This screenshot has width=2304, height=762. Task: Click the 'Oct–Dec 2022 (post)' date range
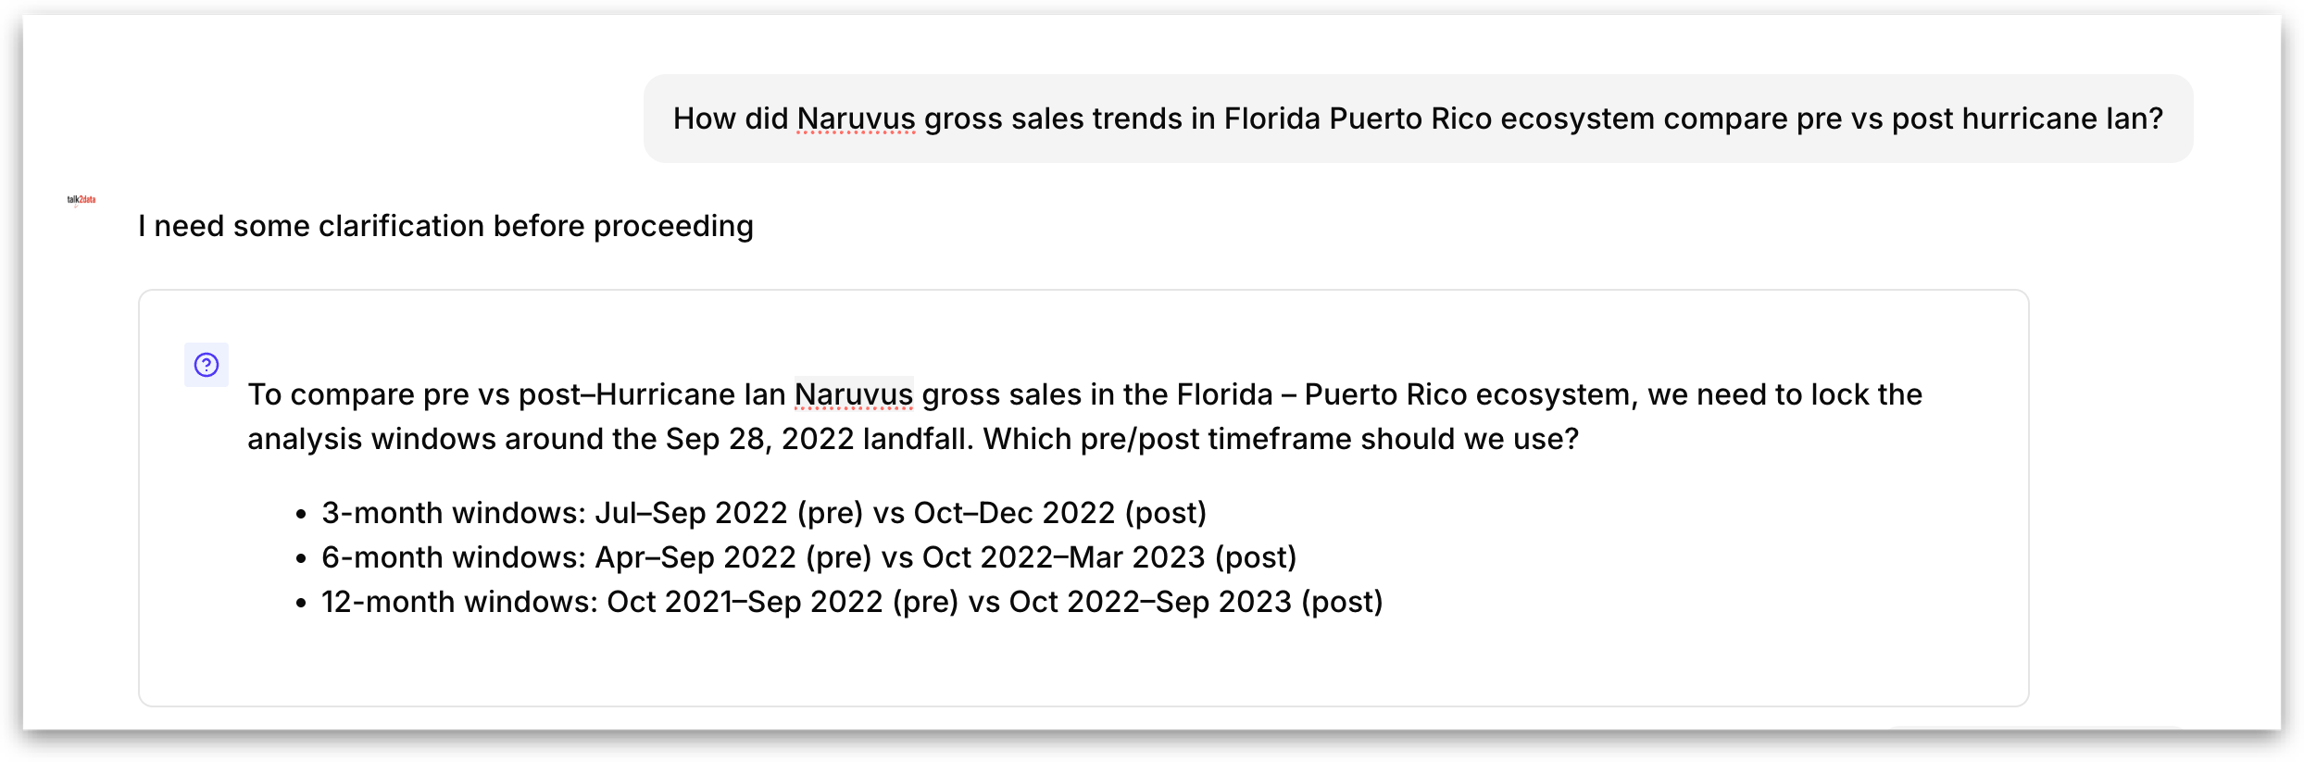(1060, 513)
